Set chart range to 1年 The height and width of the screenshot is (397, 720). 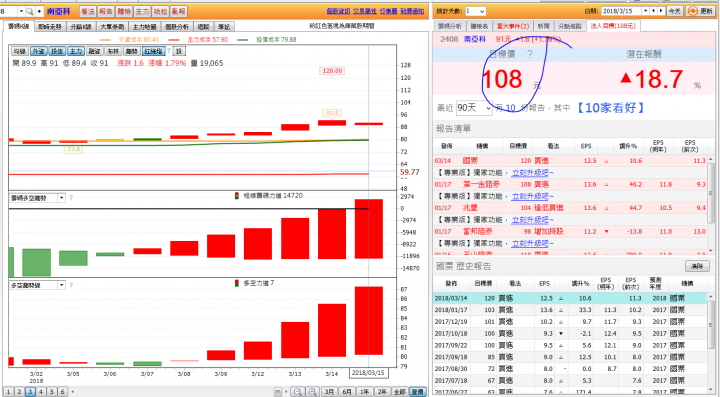[x=365, y=392]
